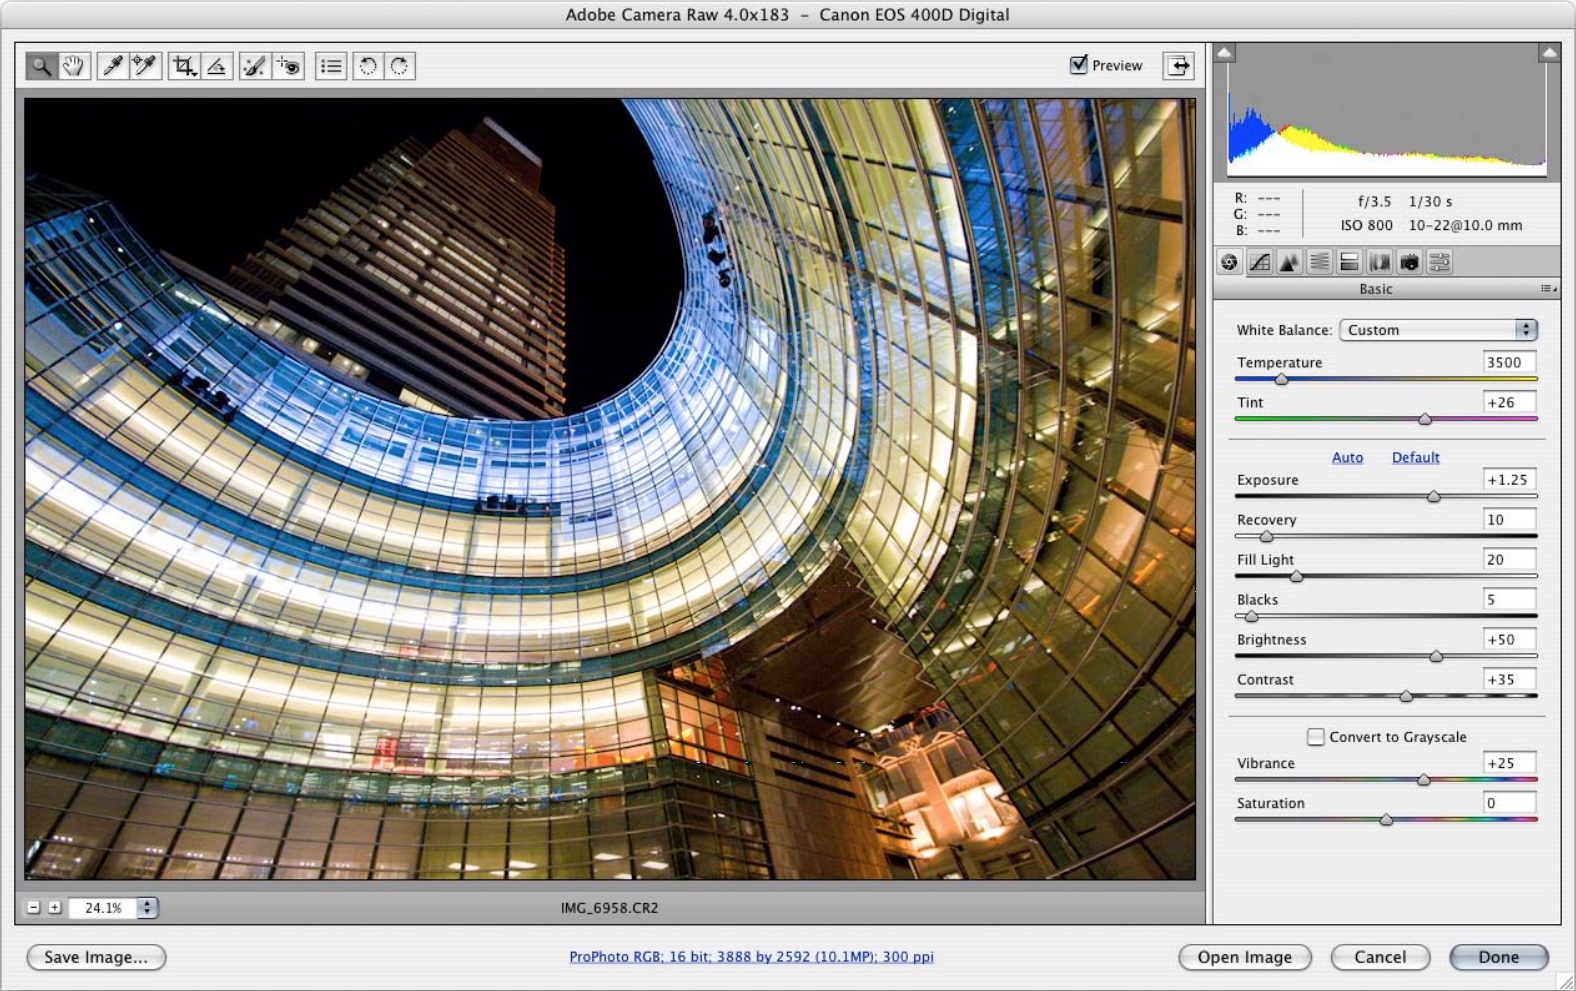The width and height of the screenshot is (1576, 991).
Task: Click the Vibrance value field +25
Action: coord(1509,763)
